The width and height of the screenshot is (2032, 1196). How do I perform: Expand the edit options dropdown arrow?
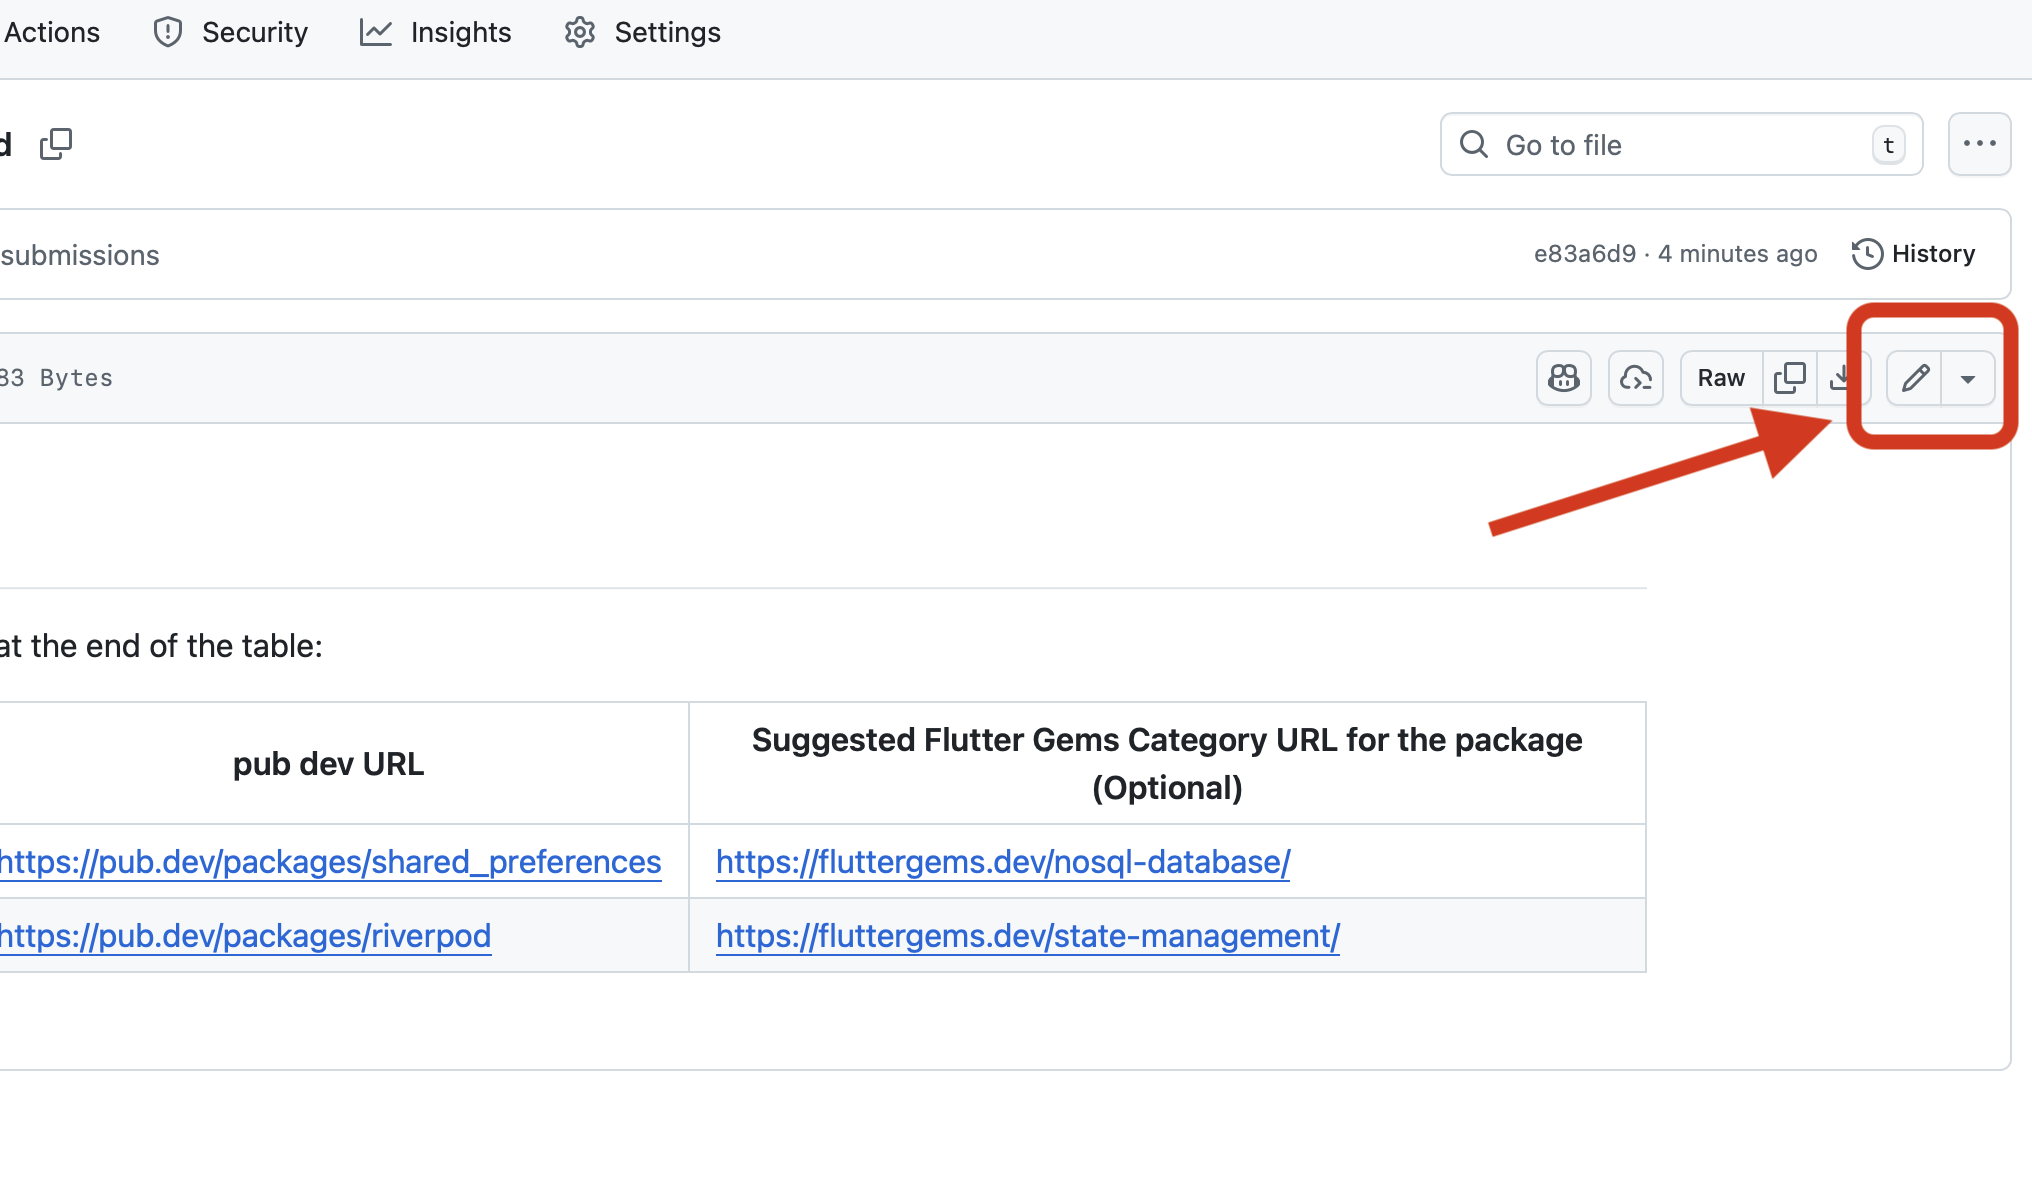1968,378
